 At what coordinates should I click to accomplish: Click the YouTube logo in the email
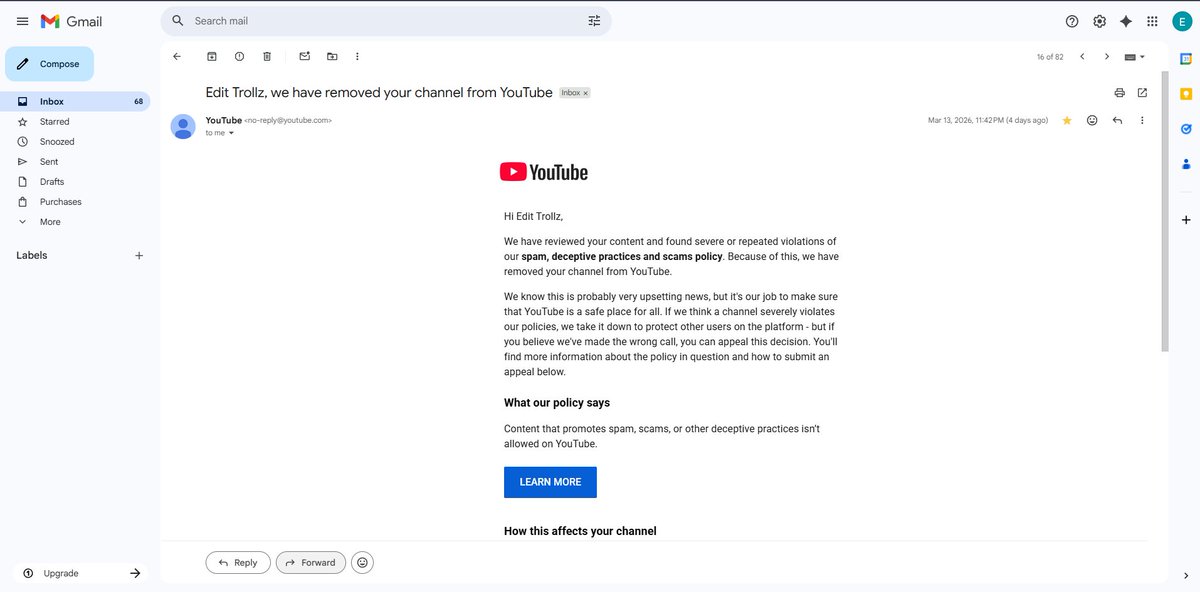(544, 172)
